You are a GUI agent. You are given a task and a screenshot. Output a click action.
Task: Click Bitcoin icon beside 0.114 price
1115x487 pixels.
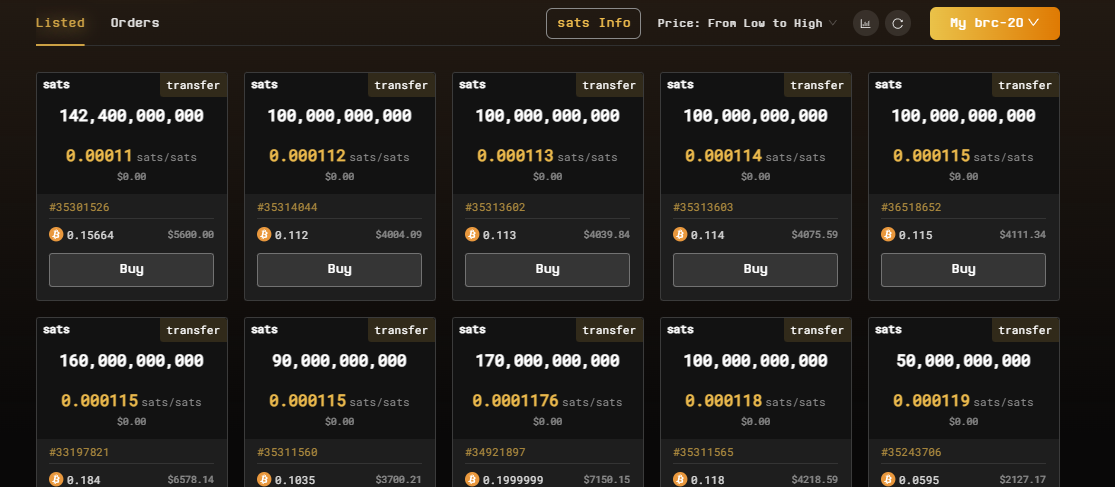pos(680,235)
